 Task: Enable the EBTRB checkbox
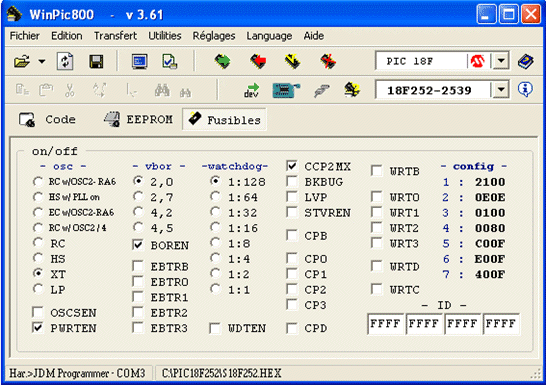tap(138, 266)
